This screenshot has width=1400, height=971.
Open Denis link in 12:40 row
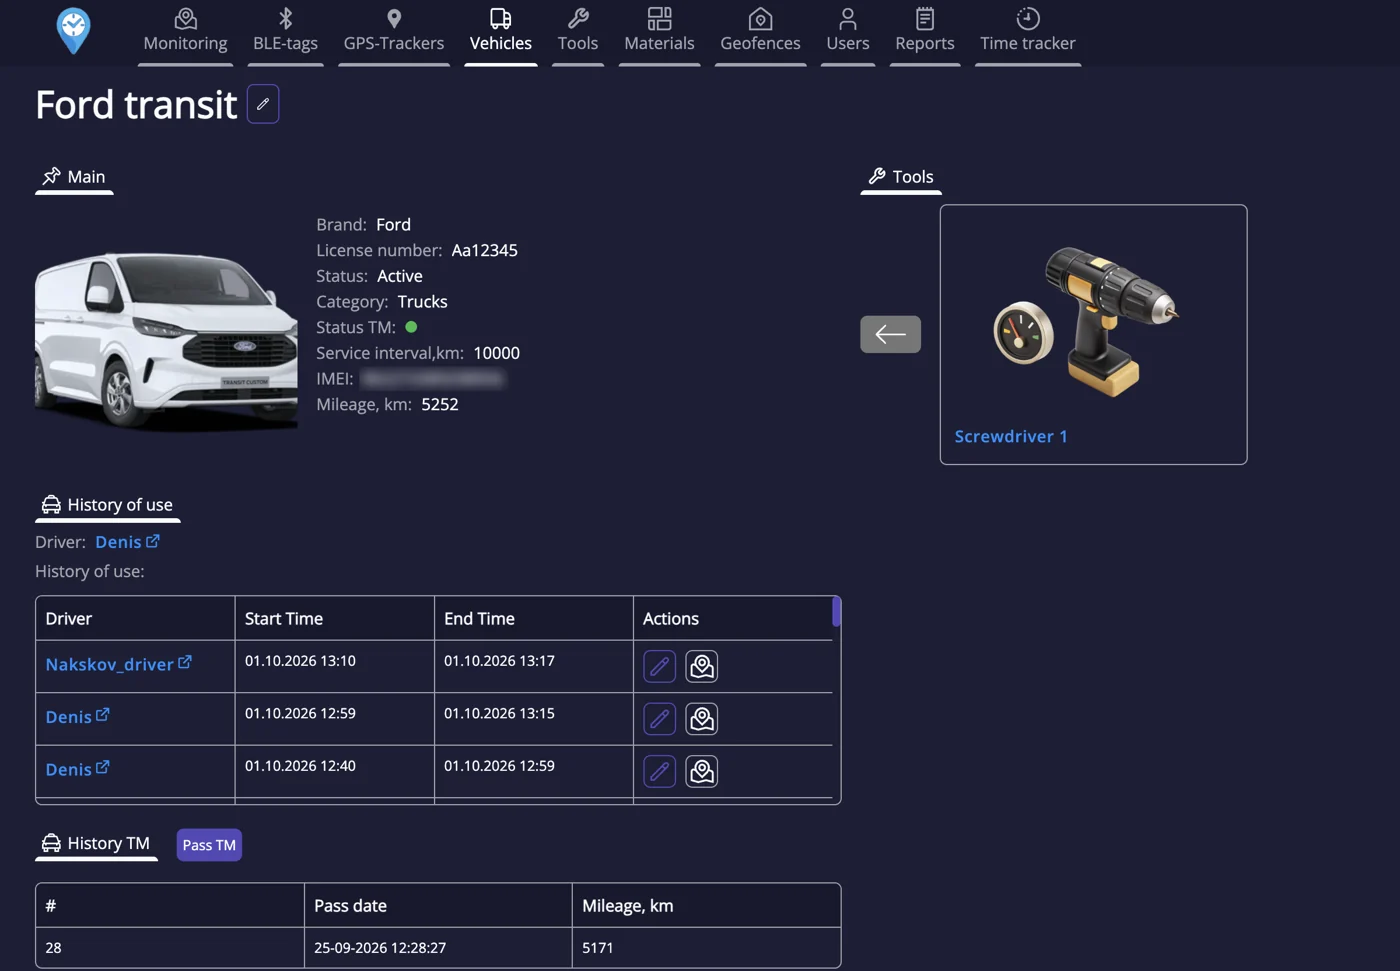77,769
